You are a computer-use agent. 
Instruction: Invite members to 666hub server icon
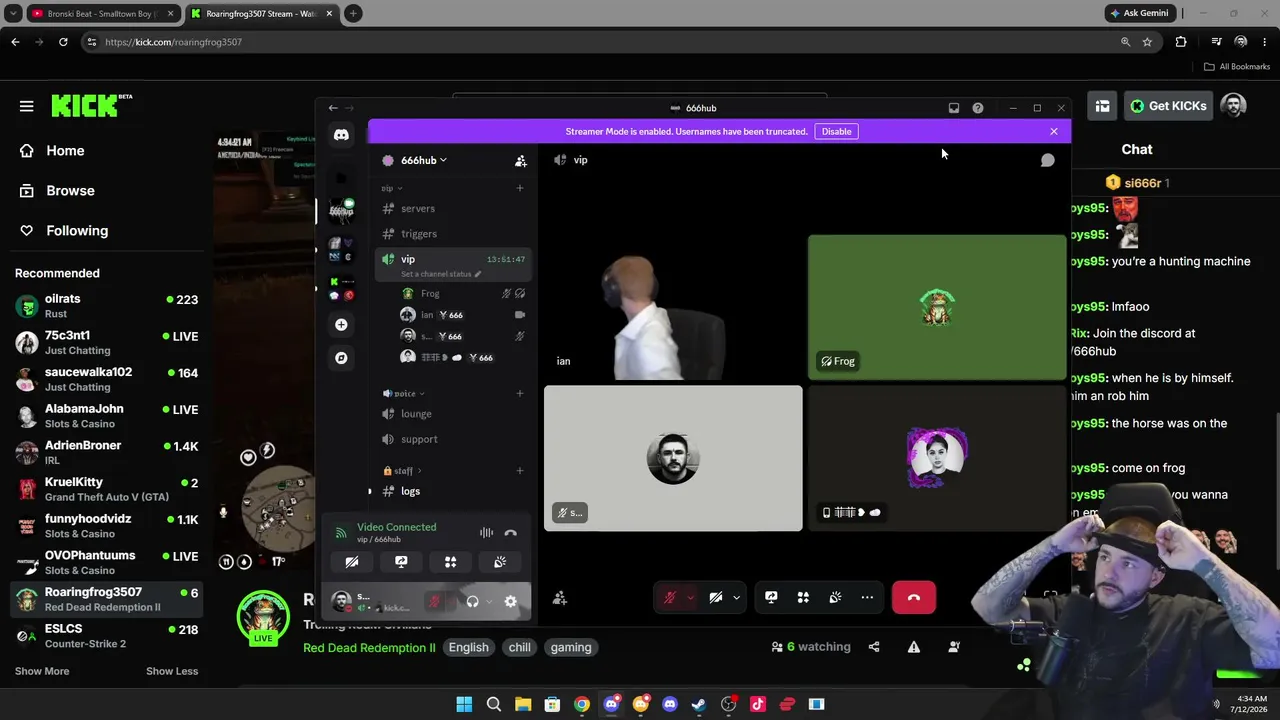click(520, 160)
